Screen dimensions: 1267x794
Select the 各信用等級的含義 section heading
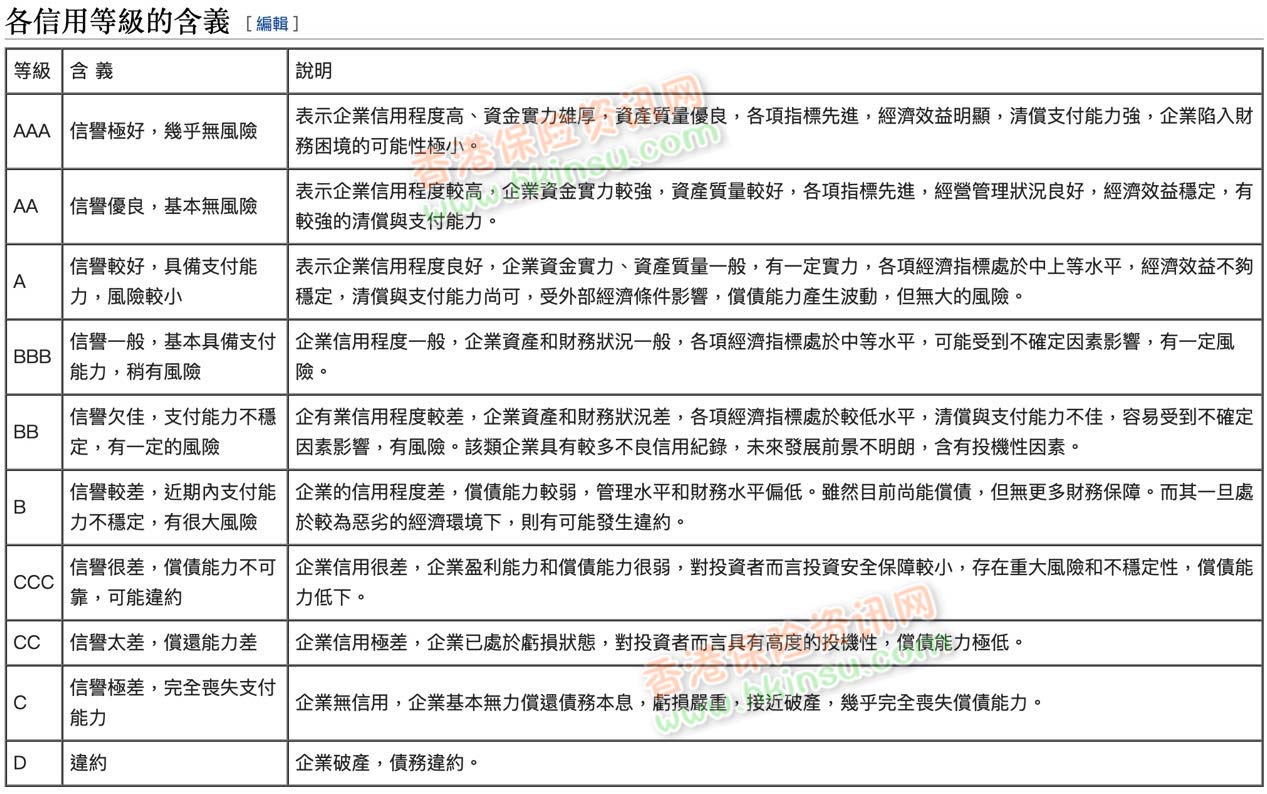(118, 20)
